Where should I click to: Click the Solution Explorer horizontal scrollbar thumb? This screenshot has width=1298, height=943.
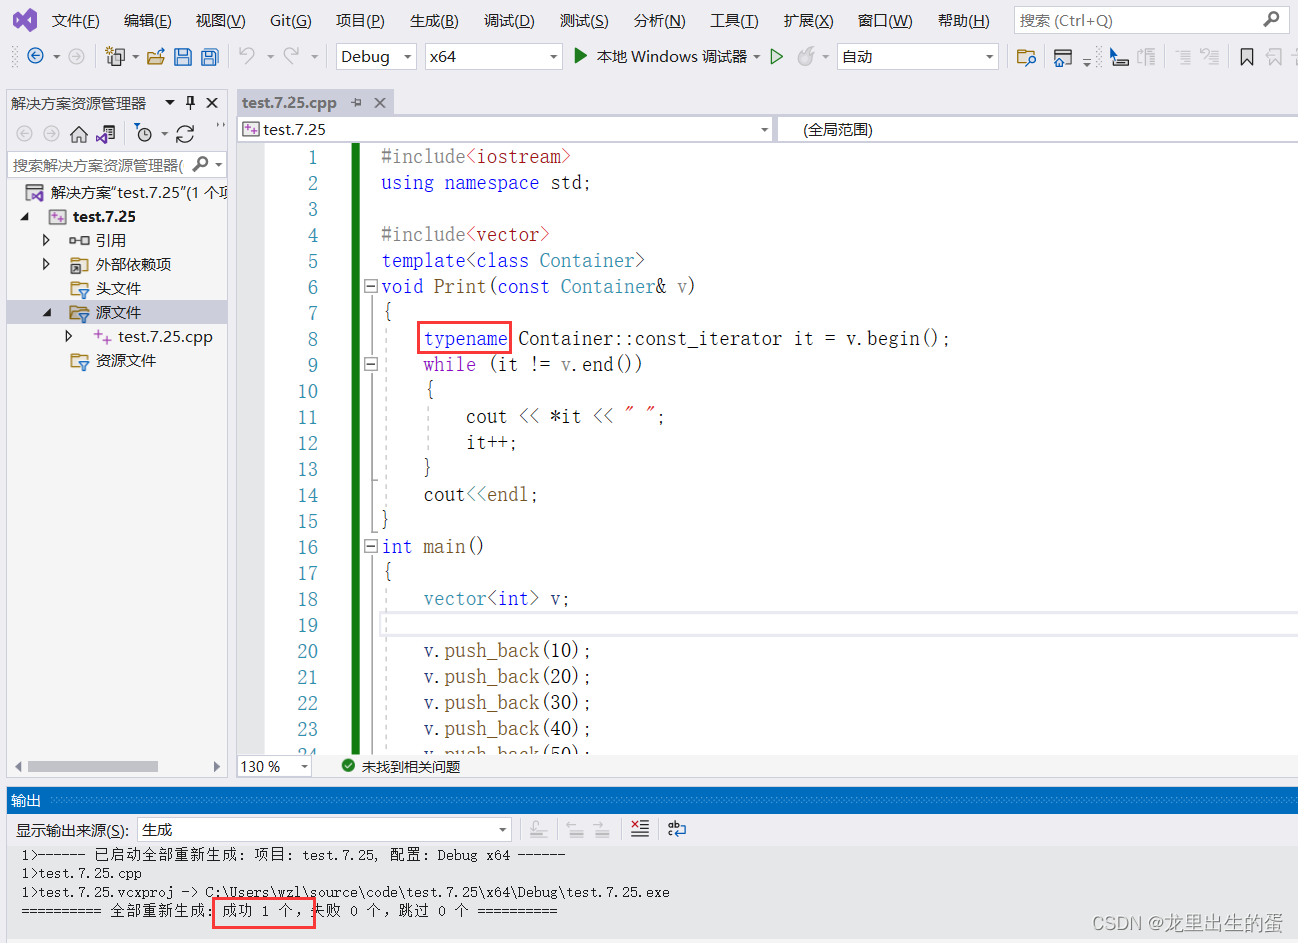(93, 767)
